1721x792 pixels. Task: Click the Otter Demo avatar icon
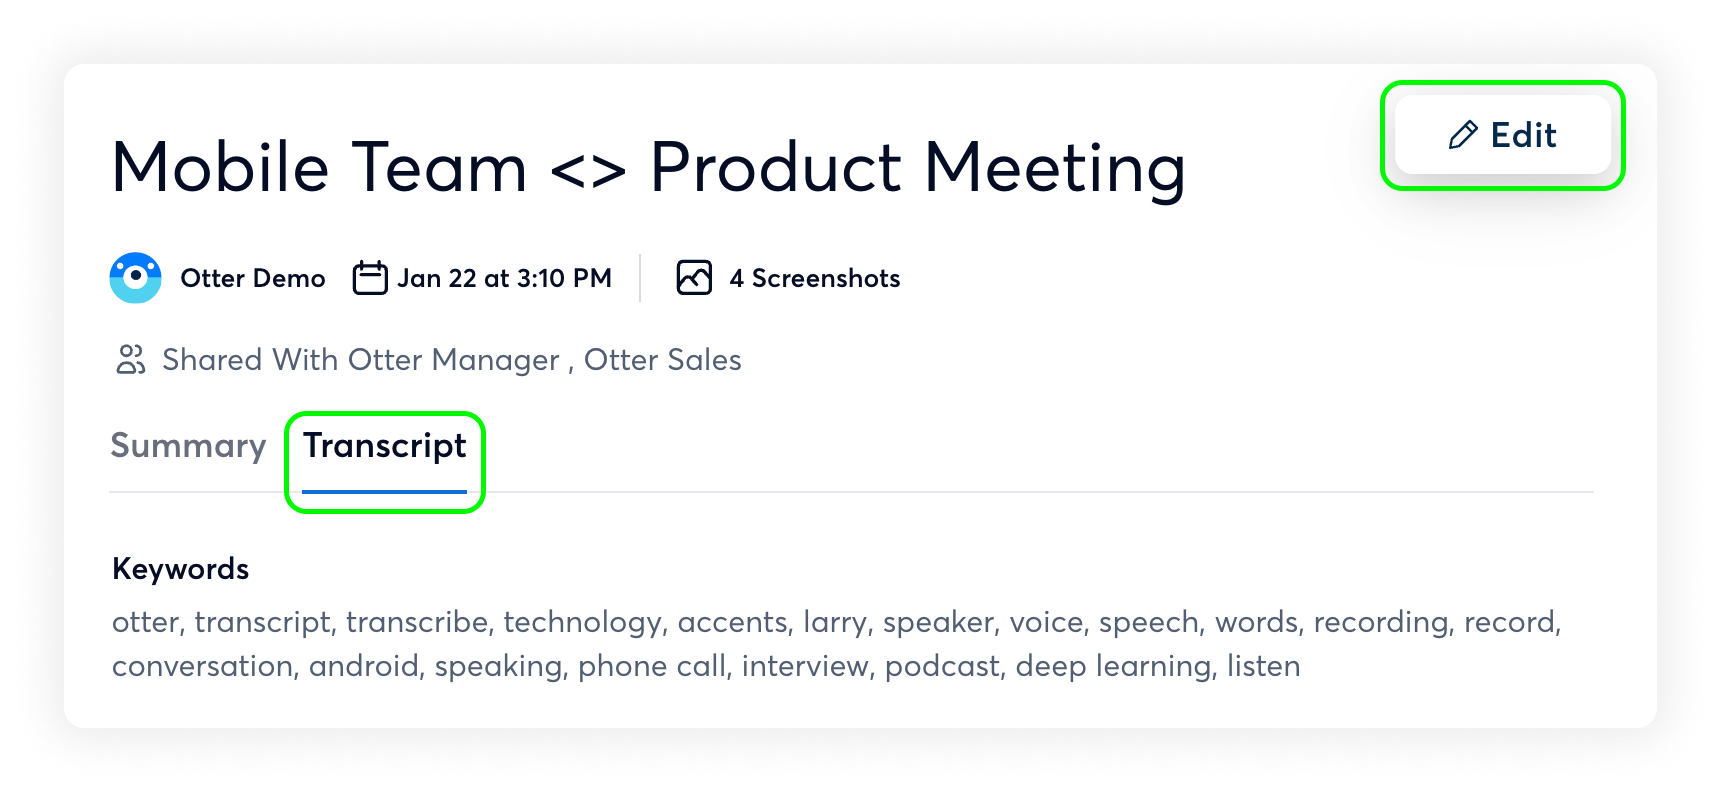(x=135, y=278)
